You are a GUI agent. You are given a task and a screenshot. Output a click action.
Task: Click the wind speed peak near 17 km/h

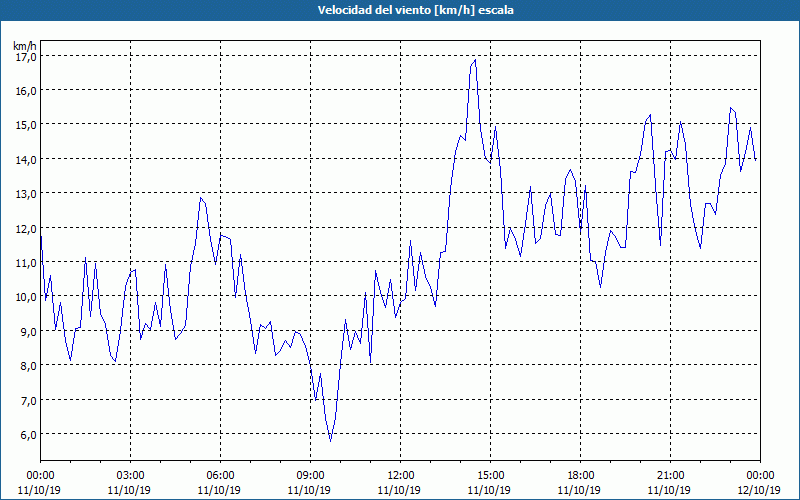475,60
